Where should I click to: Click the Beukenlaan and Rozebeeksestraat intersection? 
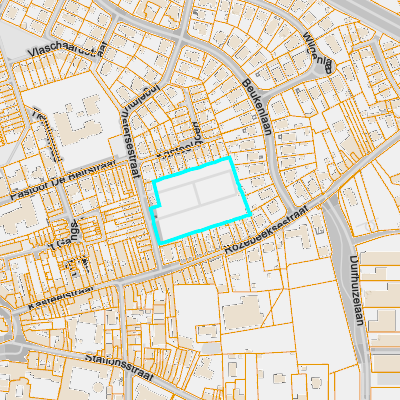[293, 211]
